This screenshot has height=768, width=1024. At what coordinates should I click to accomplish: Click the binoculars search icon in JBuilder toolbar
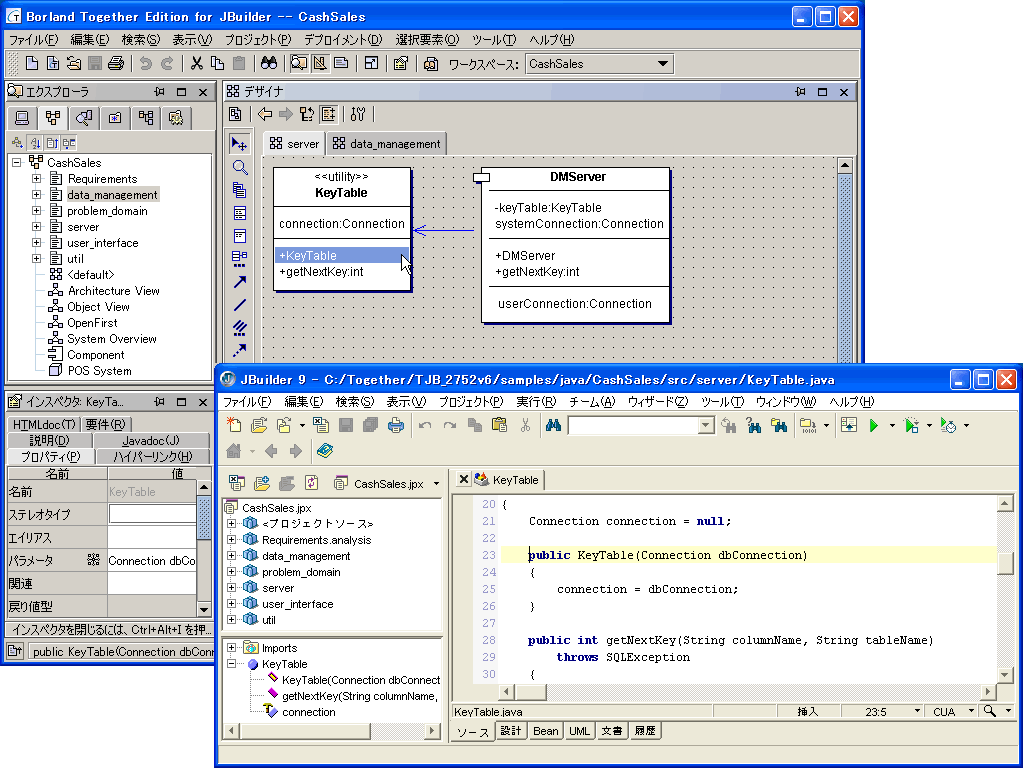[553, 426]
